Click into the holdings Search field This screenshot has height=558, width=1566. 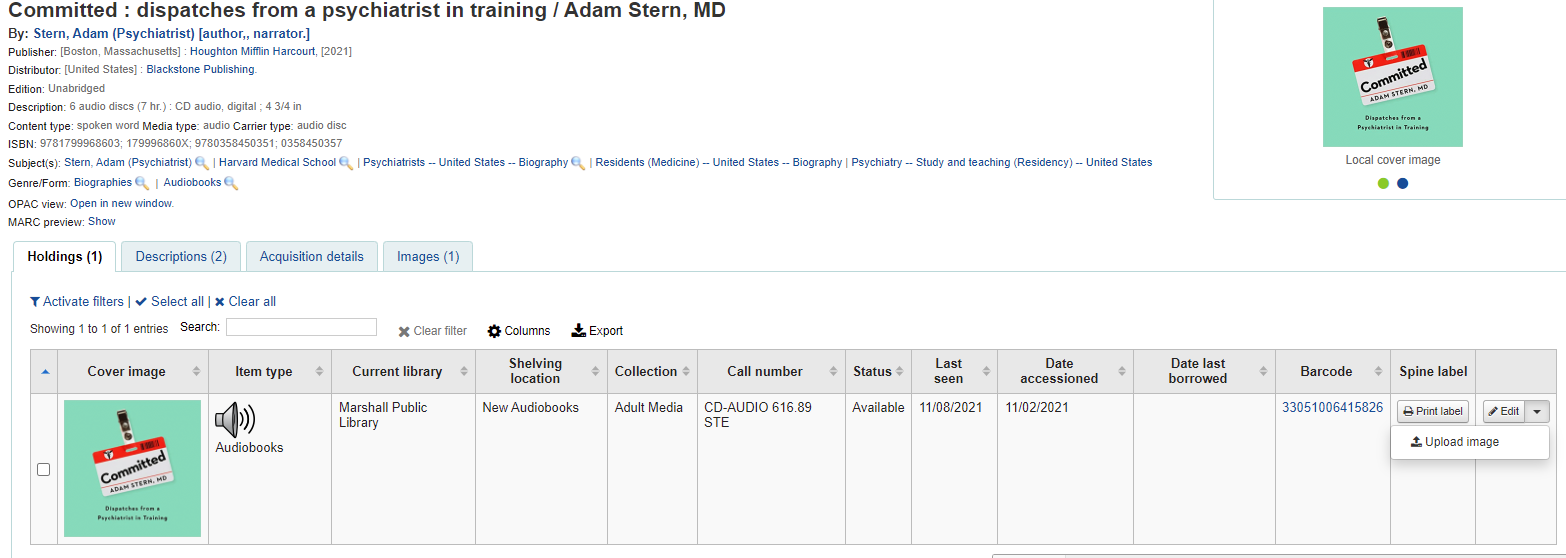click(301, 327)
